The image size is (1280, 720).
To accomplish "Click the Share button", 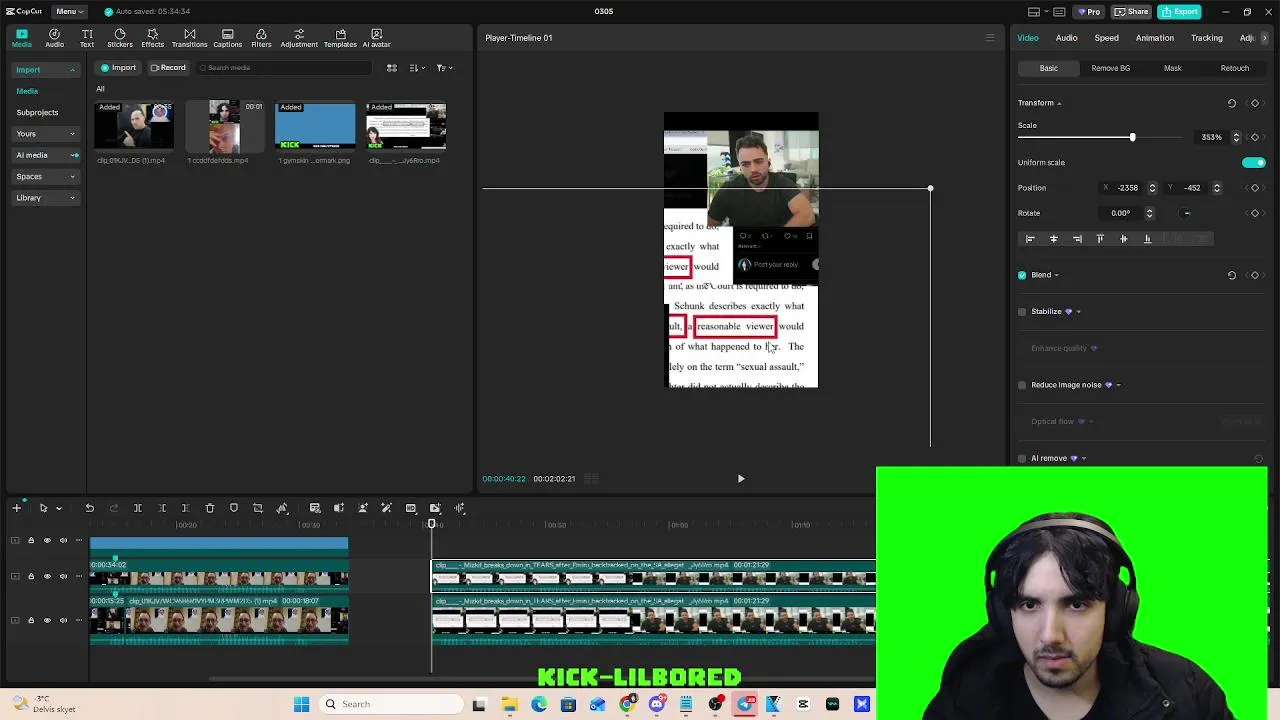I will point(1132,12).
